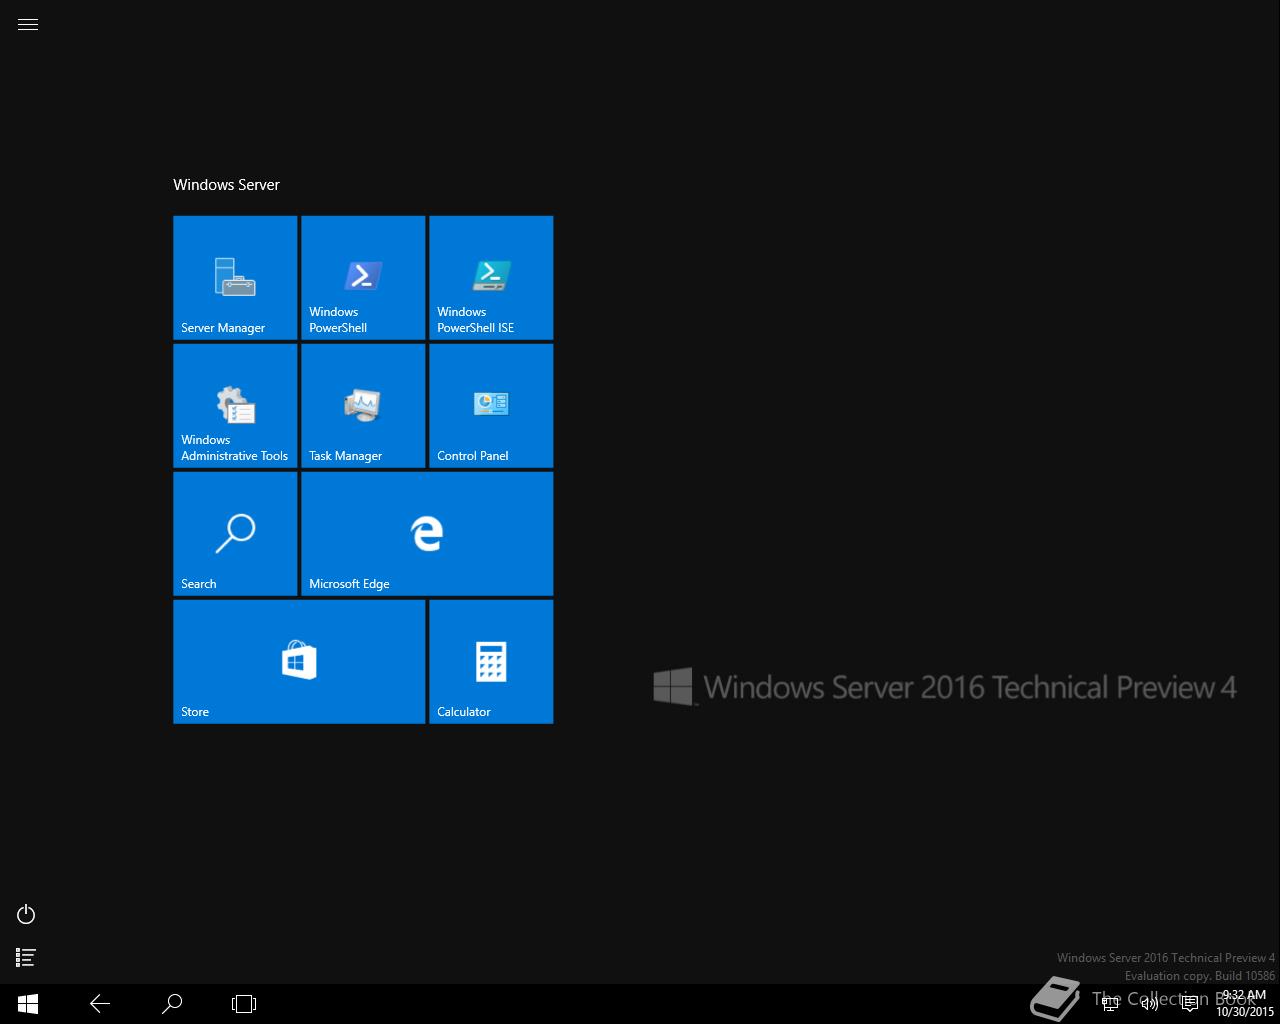Open the Store tile
Image resolution: width=1280 pixels, height=1024 pixels.
coord(299,661)
